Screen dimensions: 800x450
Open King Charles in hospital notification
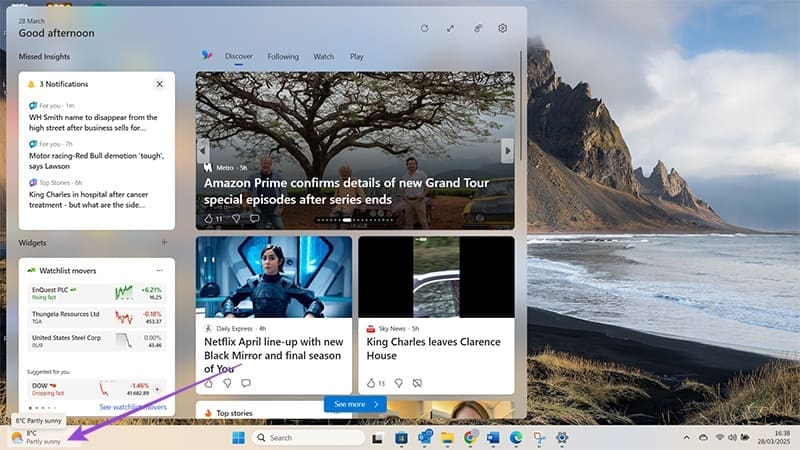pos(88,199)
